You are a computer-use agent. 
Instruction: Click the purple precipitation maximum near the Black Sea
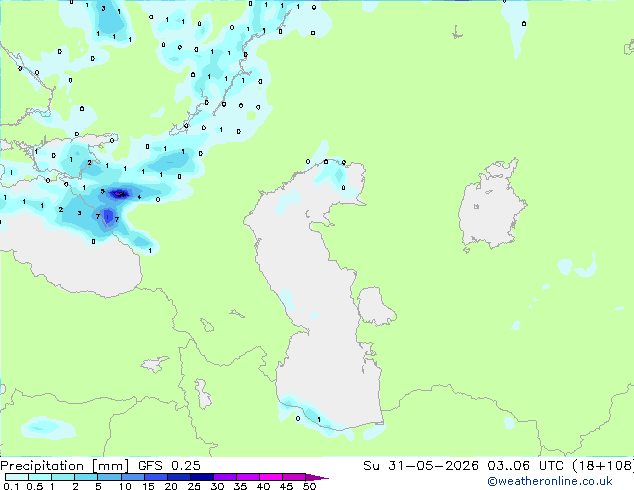[120, 194]
